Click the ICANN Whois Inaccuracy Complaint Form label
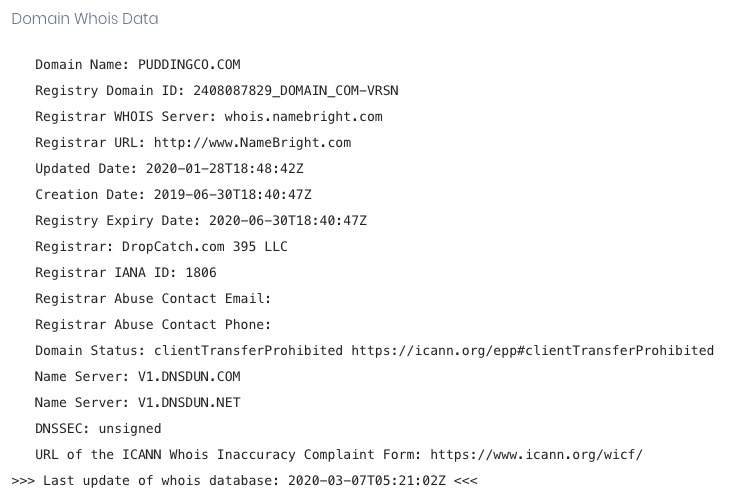Viewport: 740px width, 503px height. (x=226, y=455)
